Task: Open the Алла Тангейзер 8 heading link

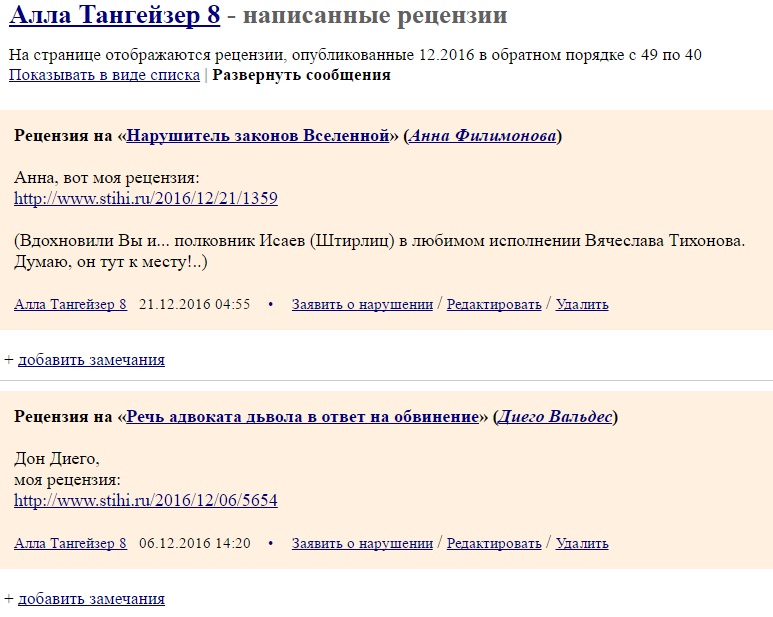Action: click(x=114, y=15)
